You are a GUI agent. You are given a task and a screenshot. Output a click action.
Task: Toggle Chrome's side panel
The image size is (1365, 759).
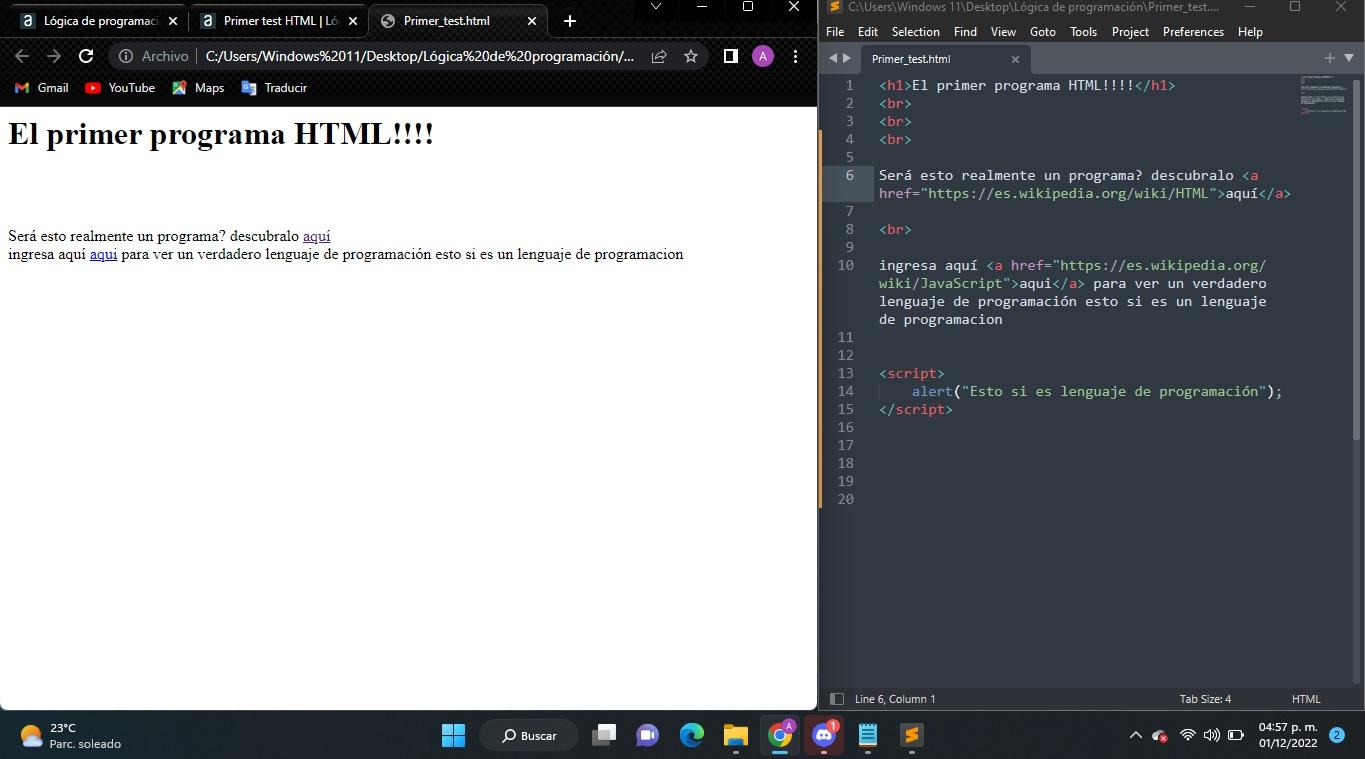click(731, 56)
